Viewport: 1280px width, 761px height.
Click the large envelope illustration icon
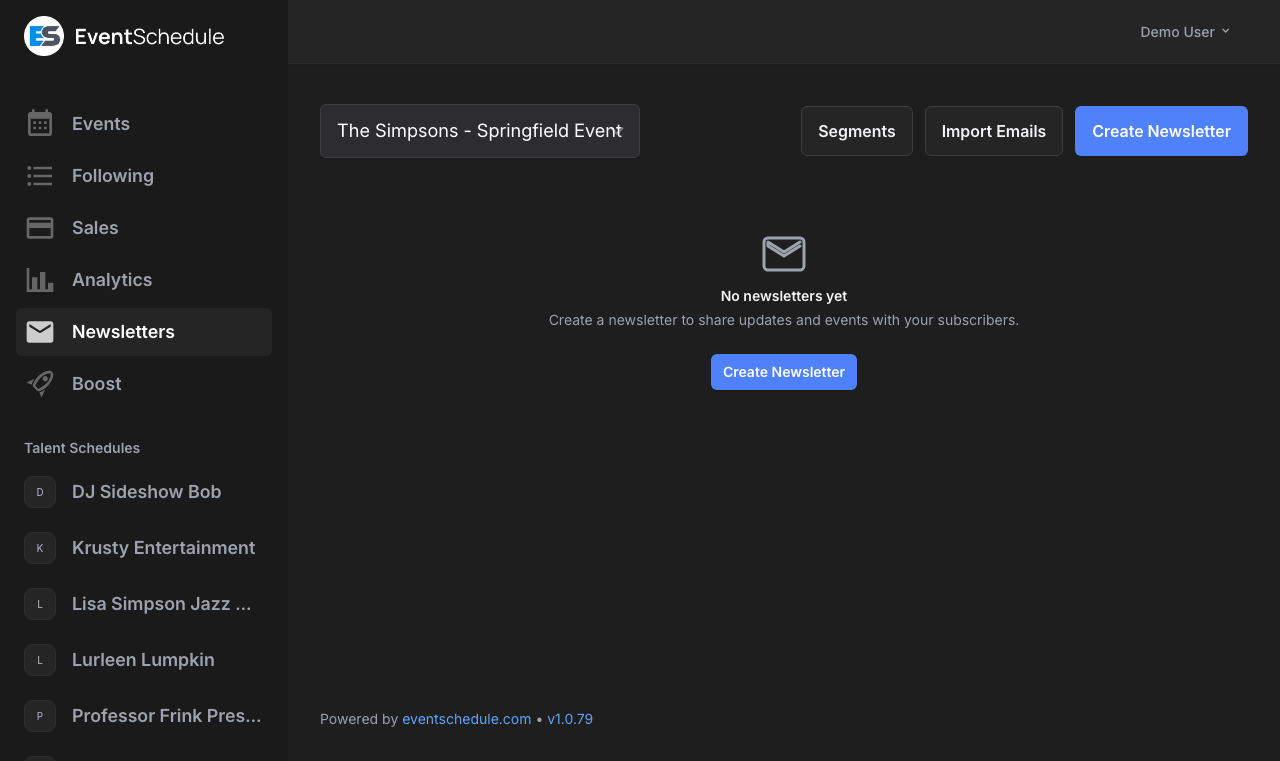point(783,253)
